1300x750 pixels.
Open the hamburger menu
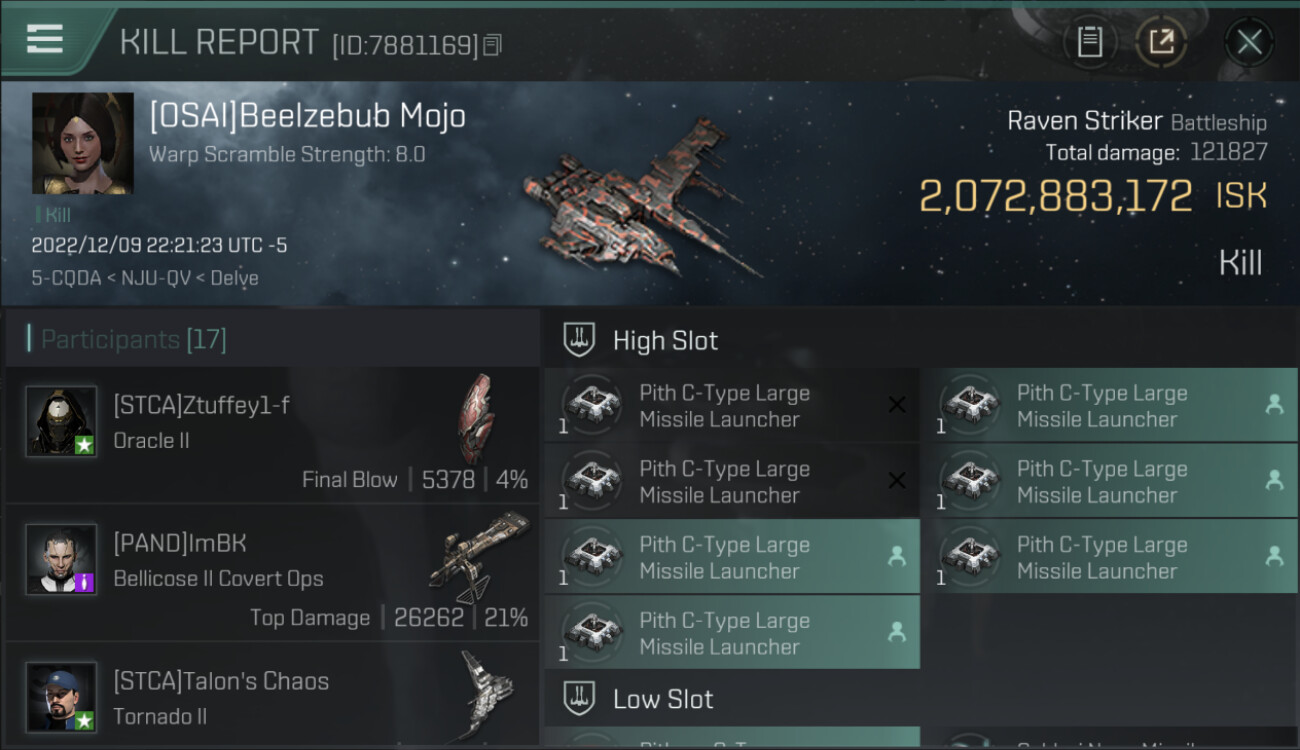45,39
